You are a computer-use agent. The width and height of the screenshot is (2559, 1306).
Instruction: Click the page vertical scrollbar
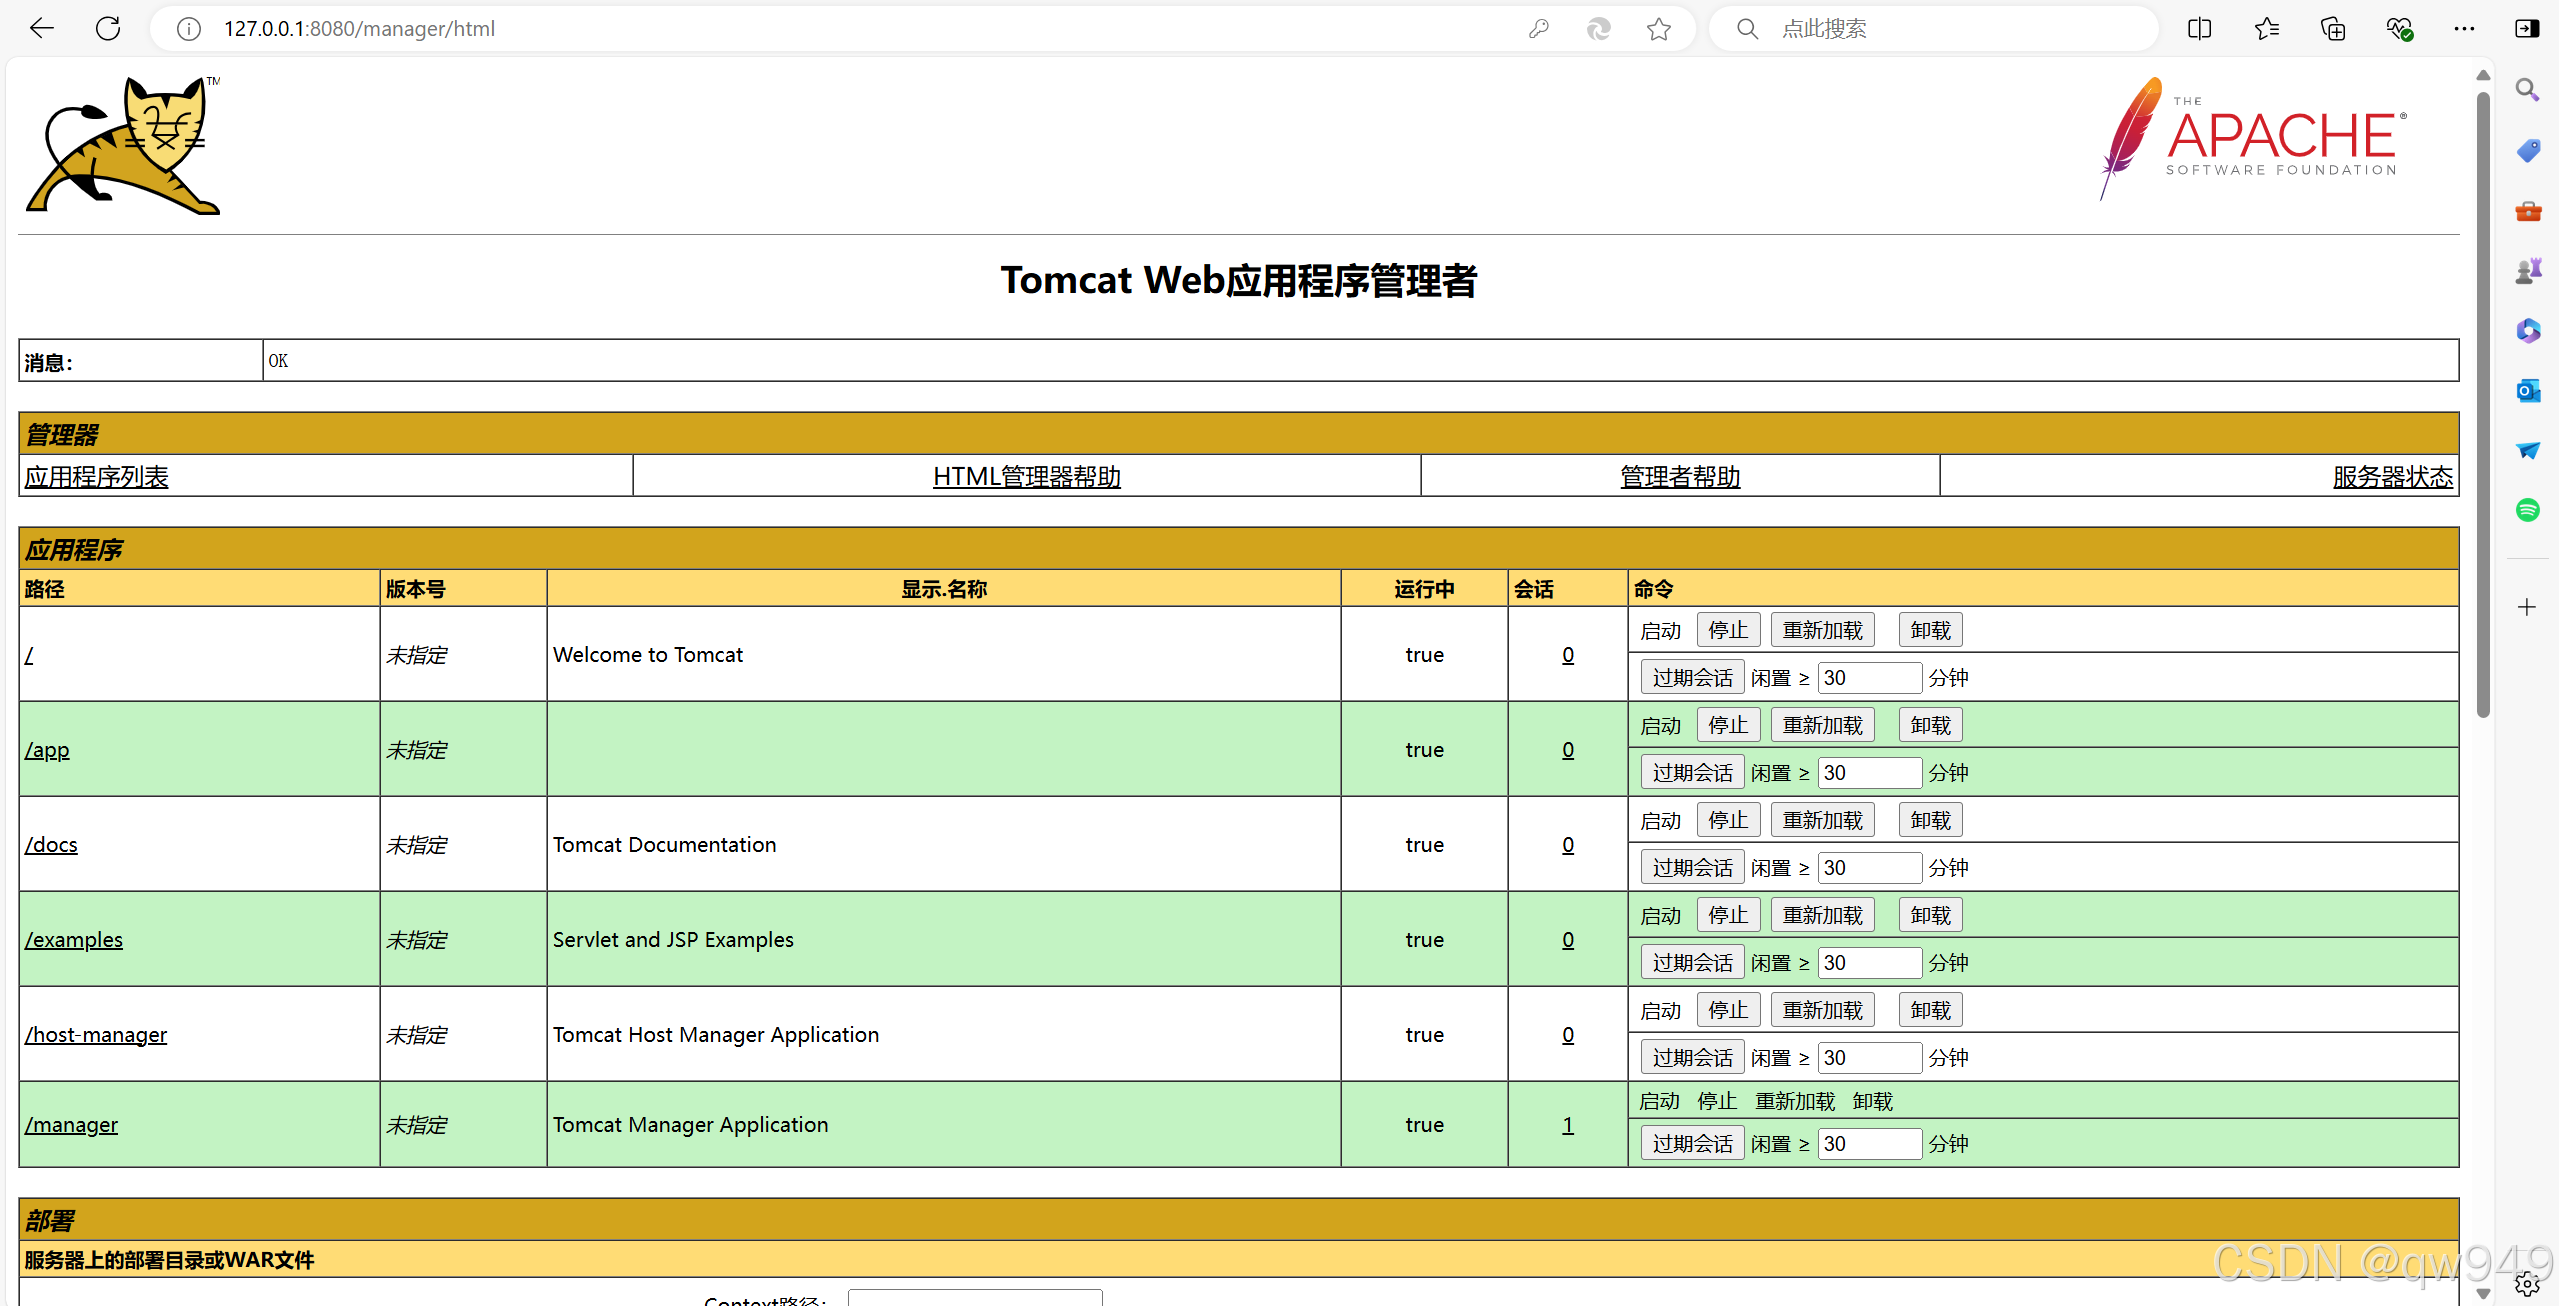click(2483, 400)
